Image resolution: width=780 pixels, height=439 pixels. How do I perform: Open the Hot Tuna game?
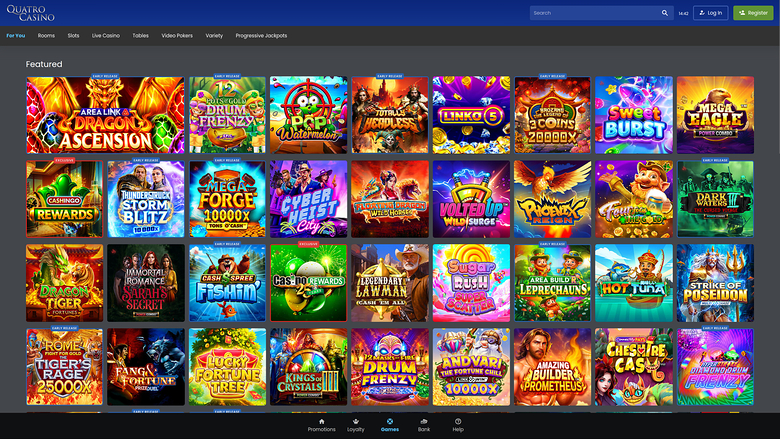[x=634, y=283]
